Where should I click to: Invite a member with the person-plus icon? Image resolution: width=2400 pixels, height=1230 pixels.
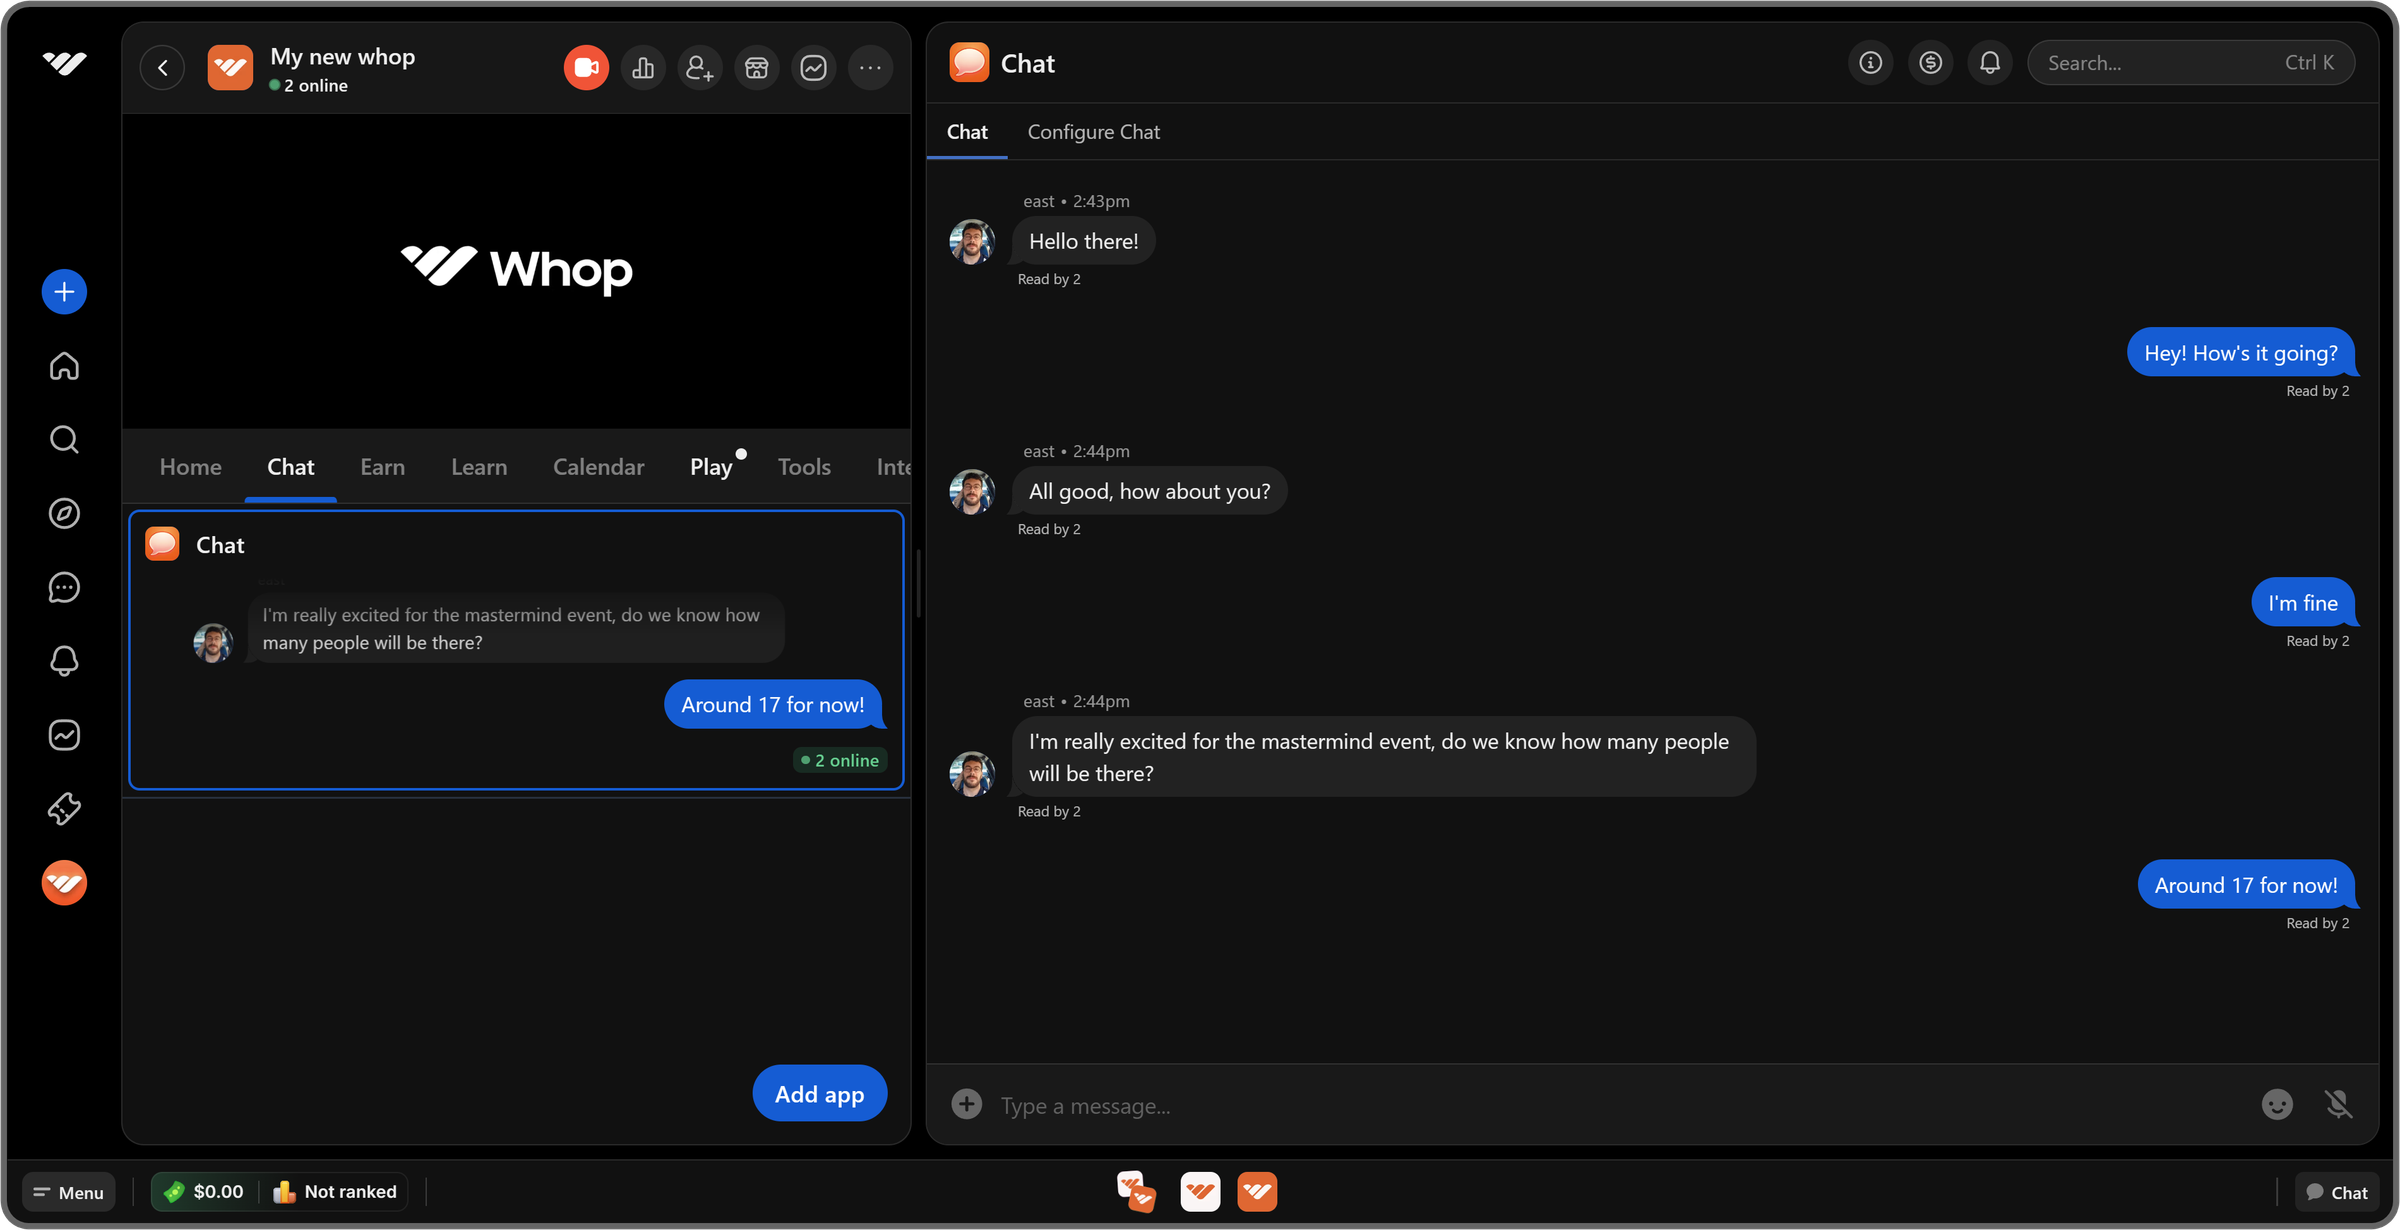click(700, 67)
